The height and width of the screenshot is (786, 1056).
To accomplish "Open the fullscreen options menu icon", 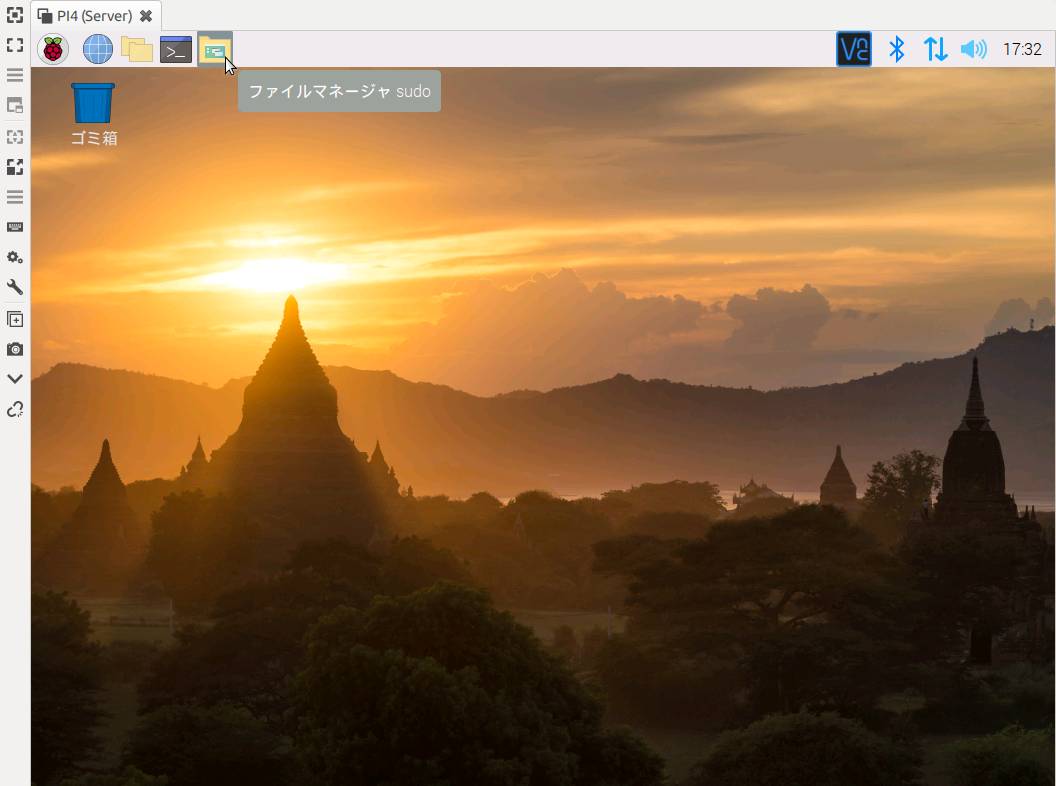I will [15, 75].
